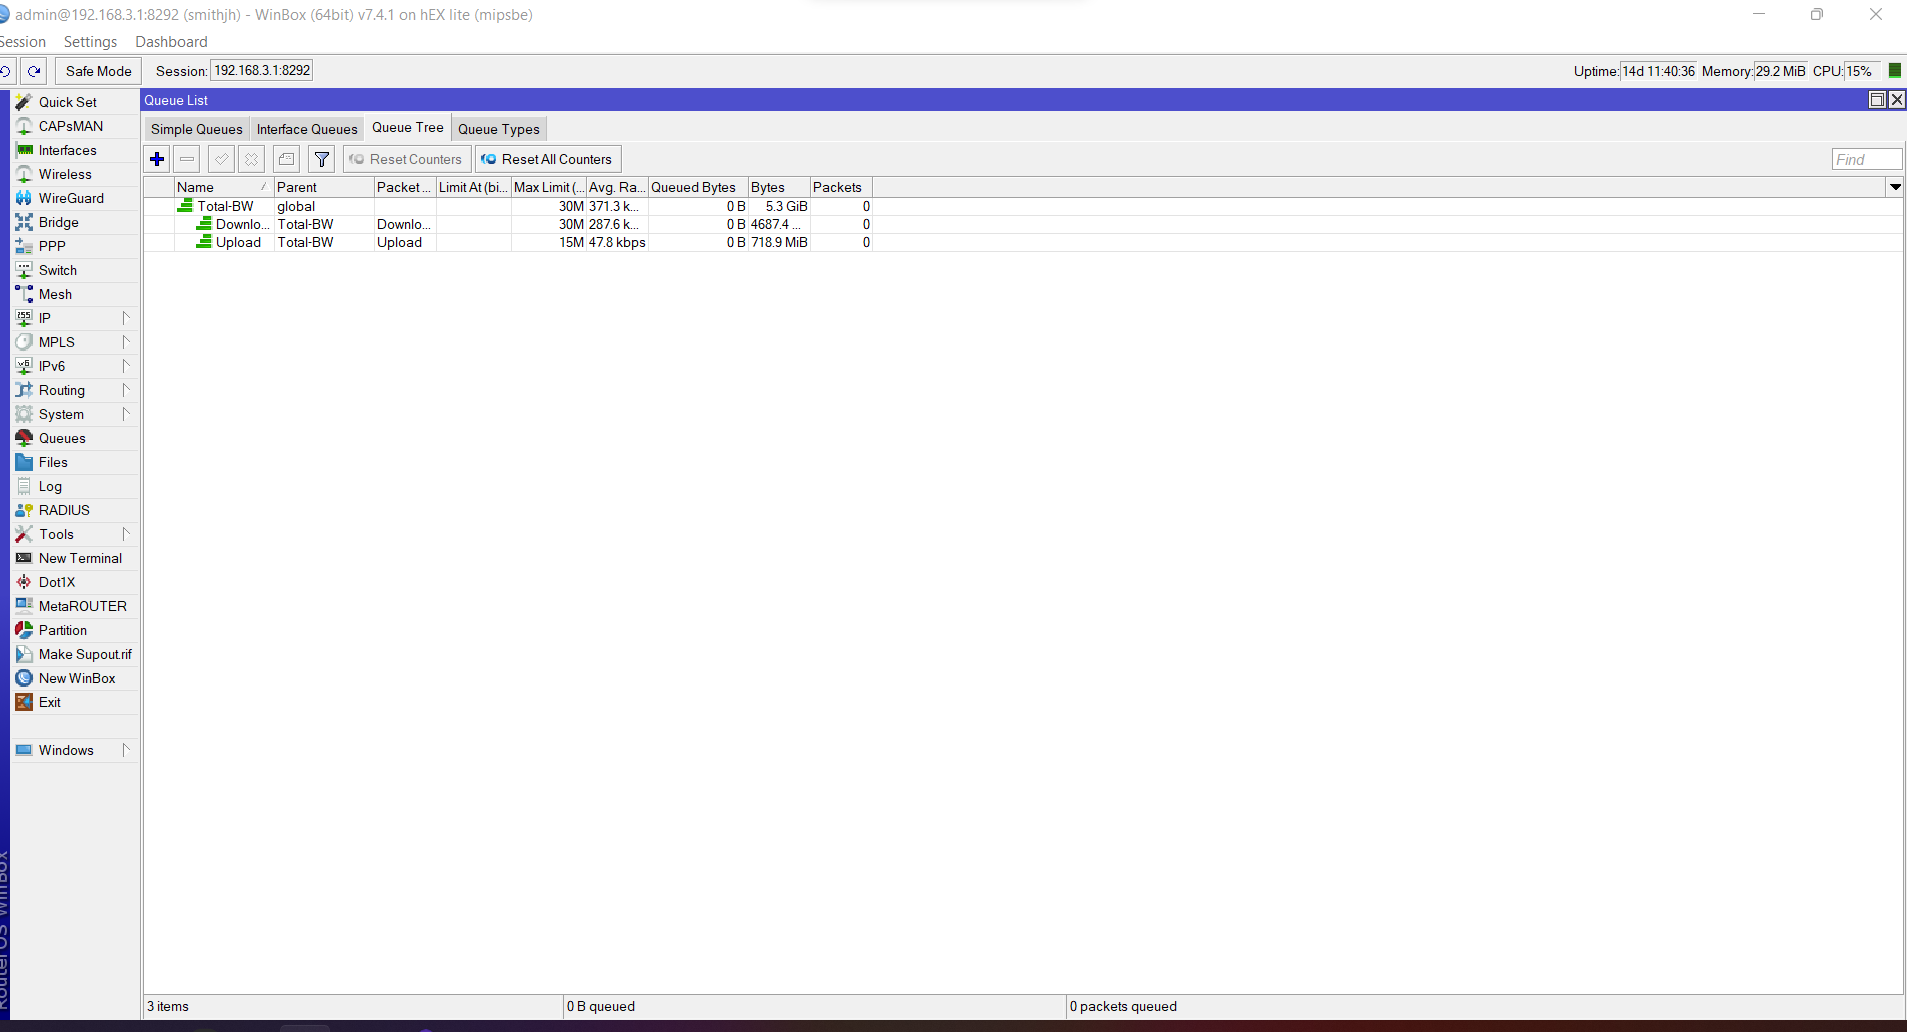
Task: Enable the selected queue with the checkmark icon
Action: pos(221,159)
